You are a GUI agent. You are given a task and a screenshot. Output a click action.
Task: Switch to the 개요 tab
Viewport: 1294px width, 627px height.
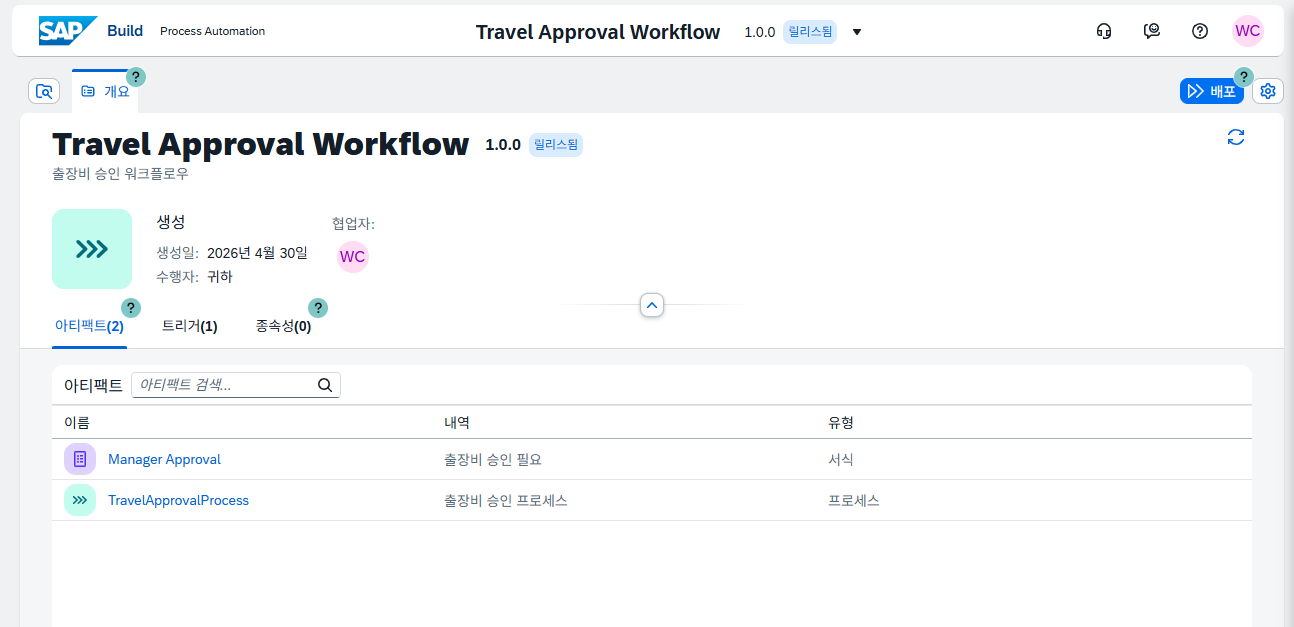(x=105, y=91)
